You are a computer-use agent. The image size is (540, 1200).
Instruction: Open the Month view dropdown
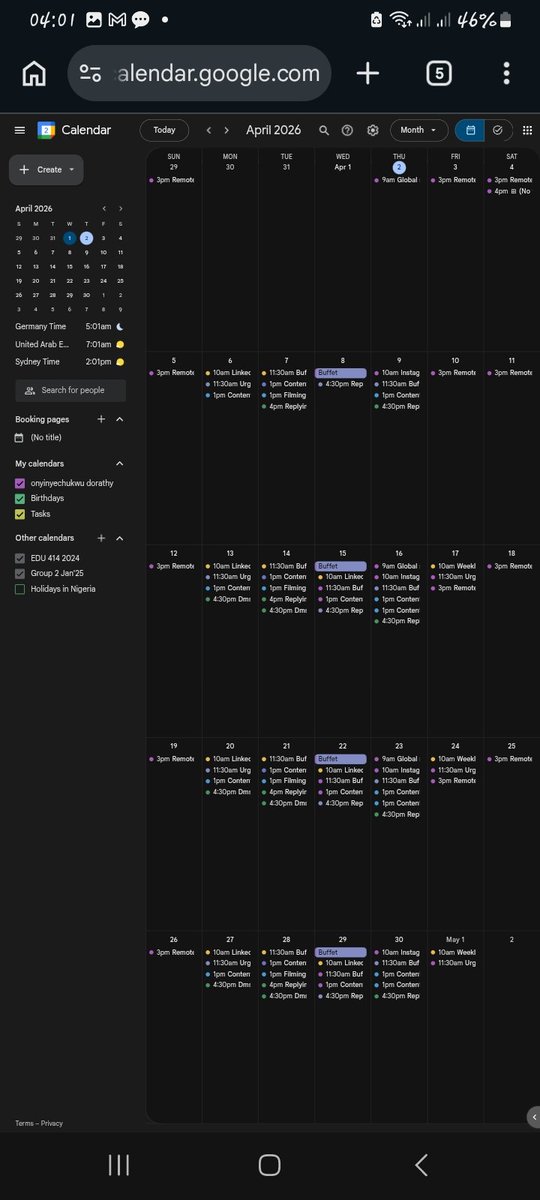[x=419, y=130]
